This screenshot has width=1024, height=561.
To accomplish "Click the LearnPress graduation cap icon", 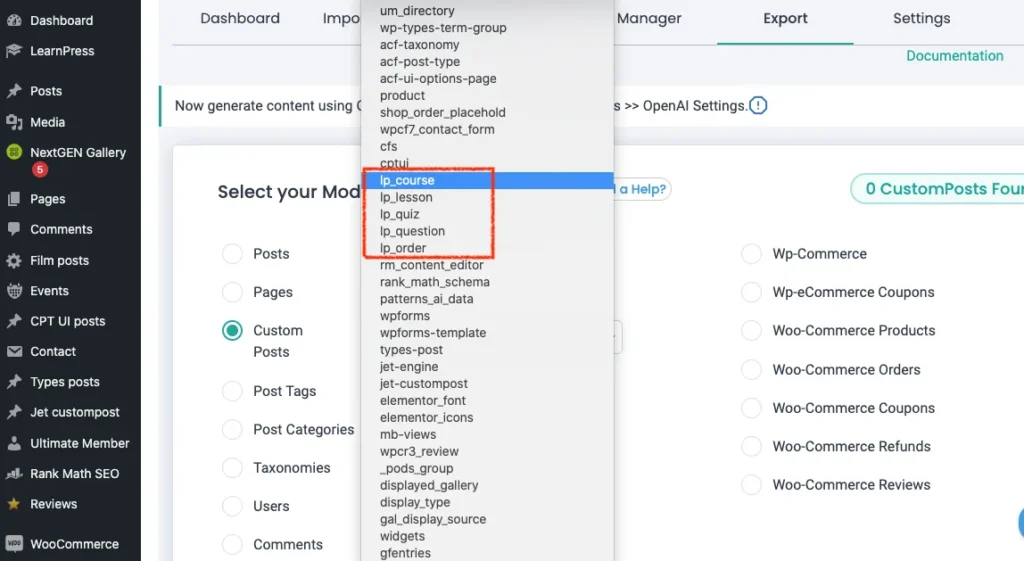I will tap(14, 51).
